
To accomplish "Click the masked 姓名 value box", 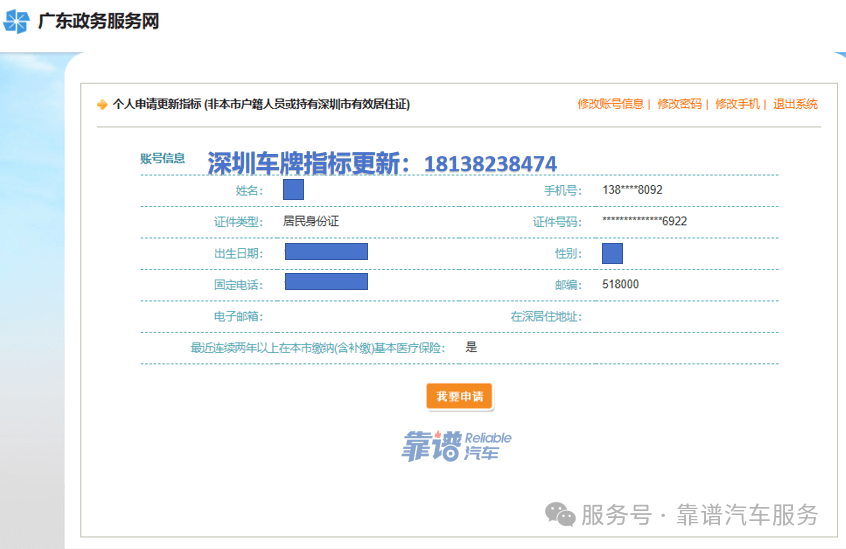I will tap(293, 190).
